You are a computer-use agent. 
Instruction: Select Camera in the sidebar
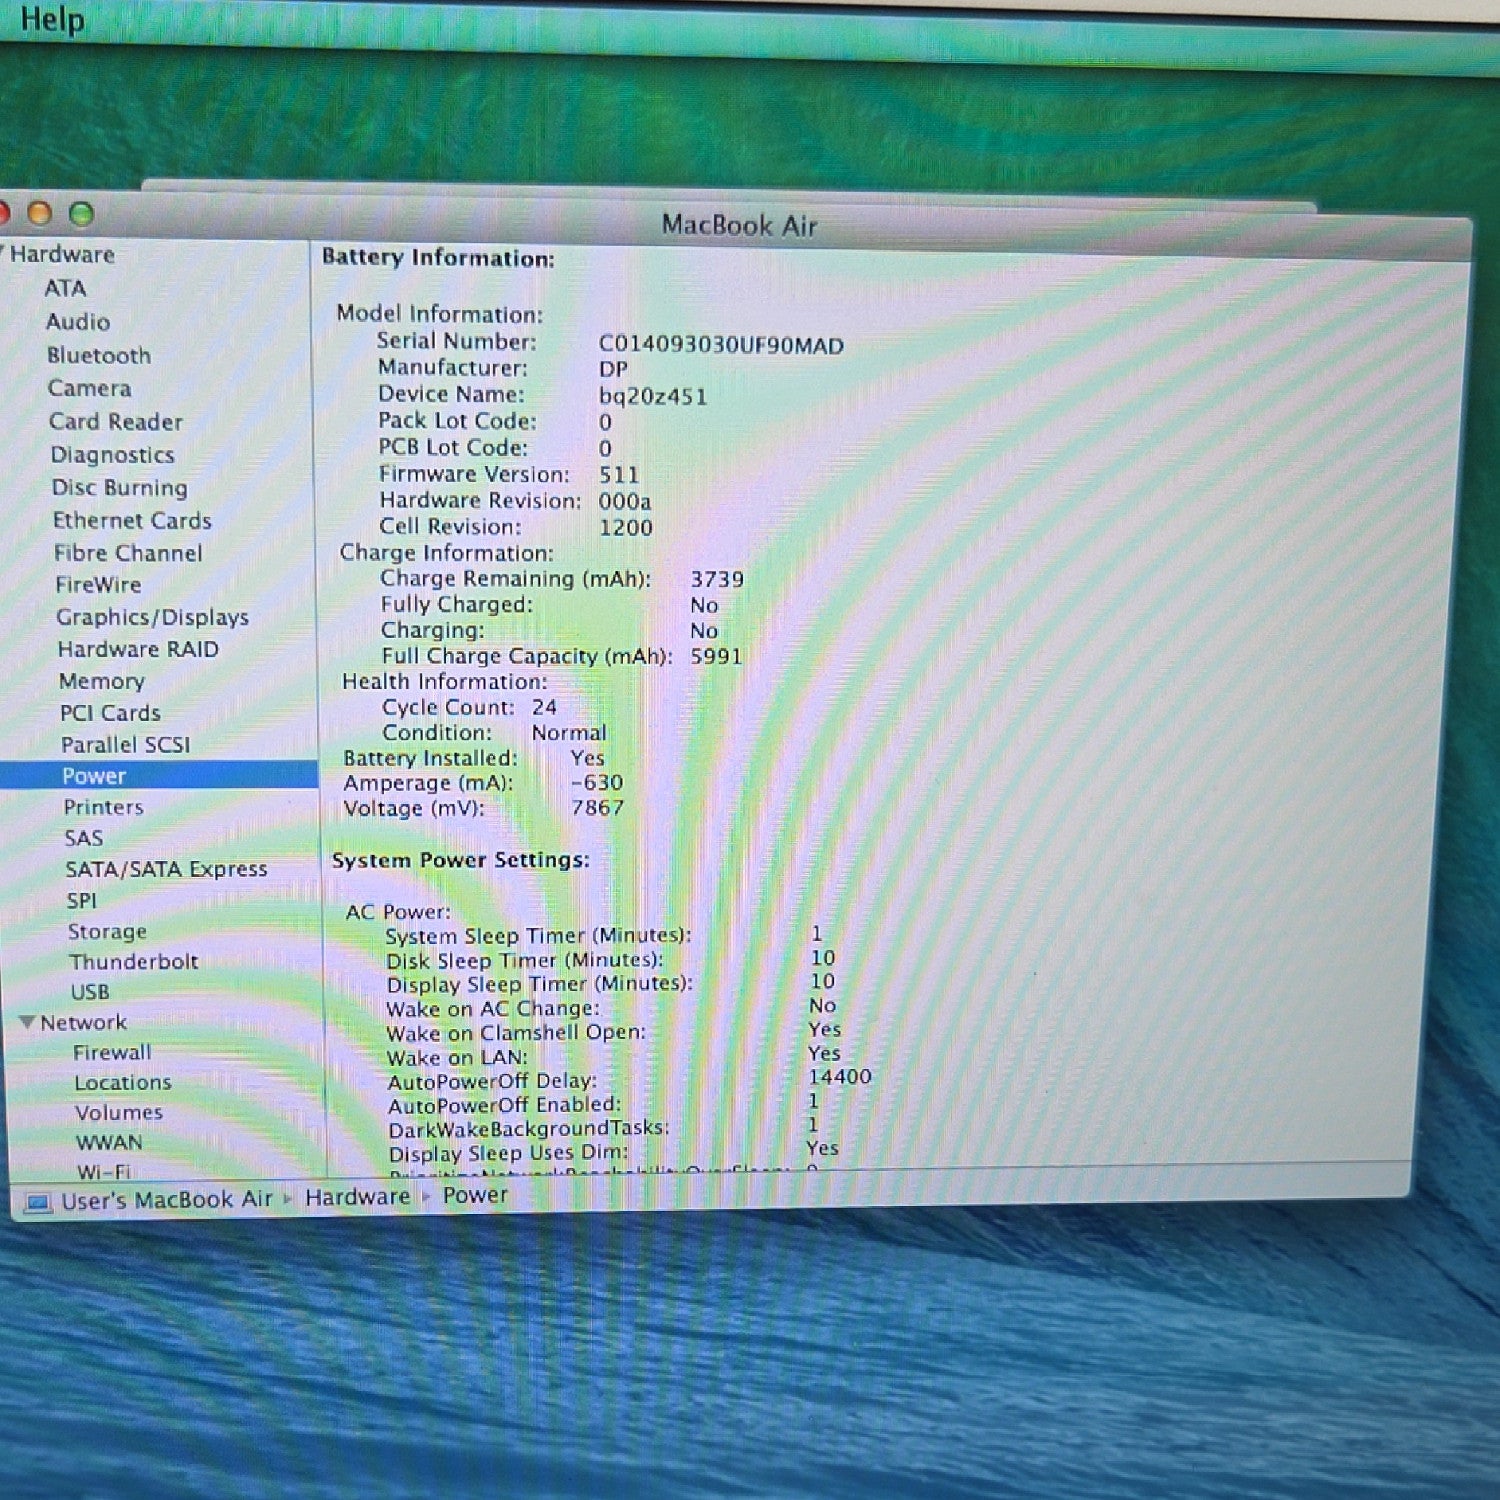(89, 388)
